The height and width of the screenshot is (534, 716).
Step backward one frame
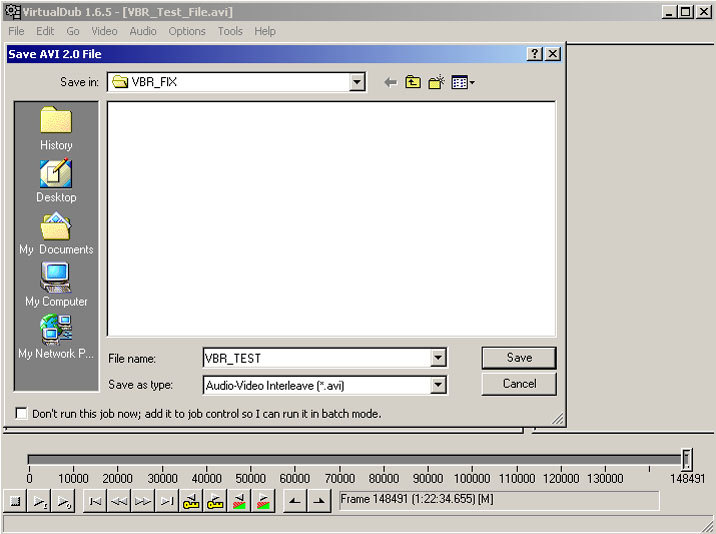tap(119, 502)
